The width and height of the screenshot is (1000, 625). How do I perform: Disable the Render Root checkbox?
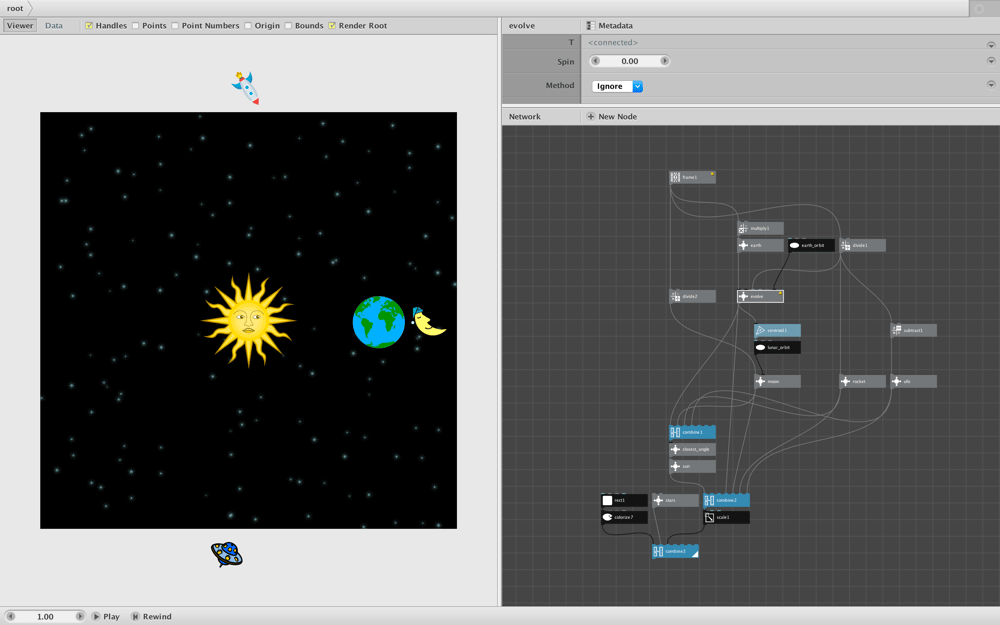[x=332, y=26]
